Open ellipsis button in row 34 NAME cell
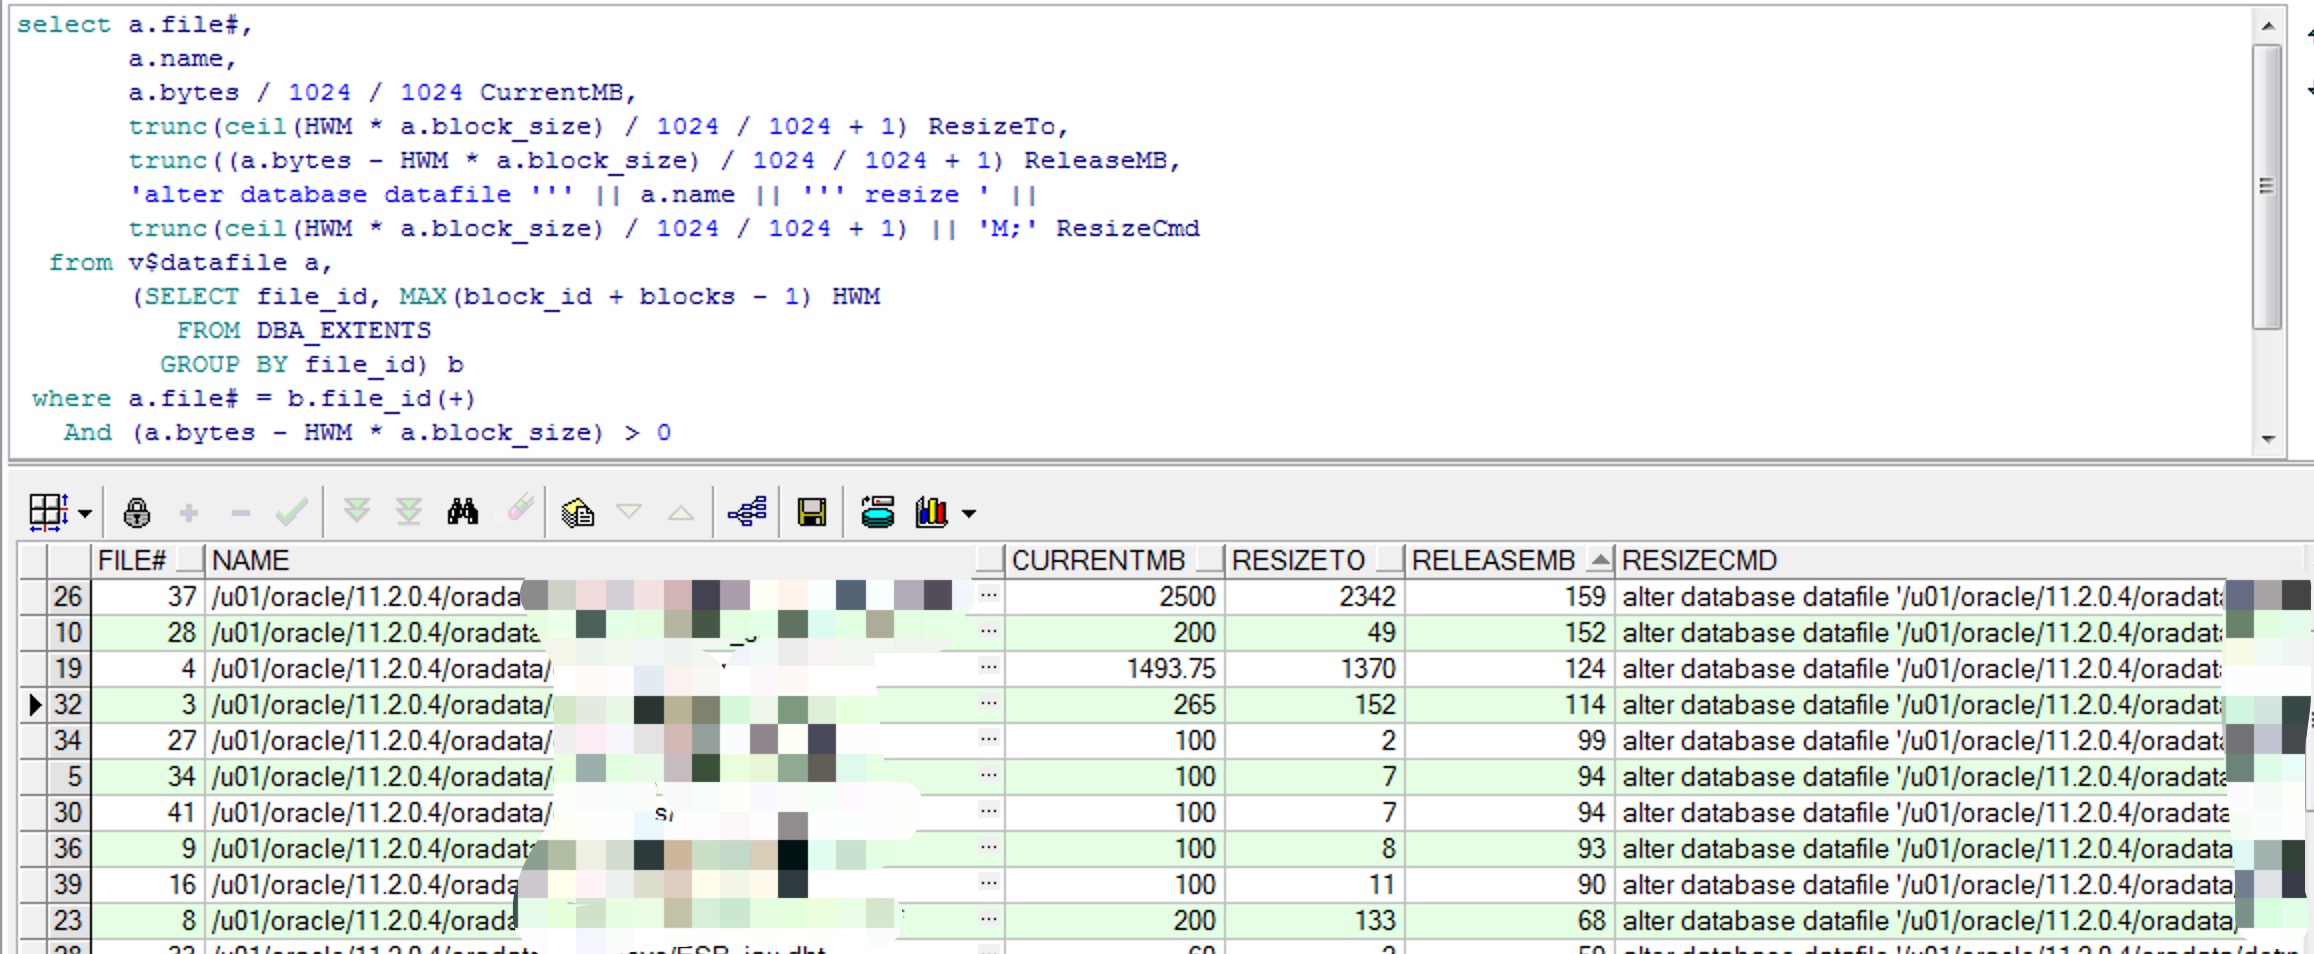The image size is (2314, 954). coord(988,740)
